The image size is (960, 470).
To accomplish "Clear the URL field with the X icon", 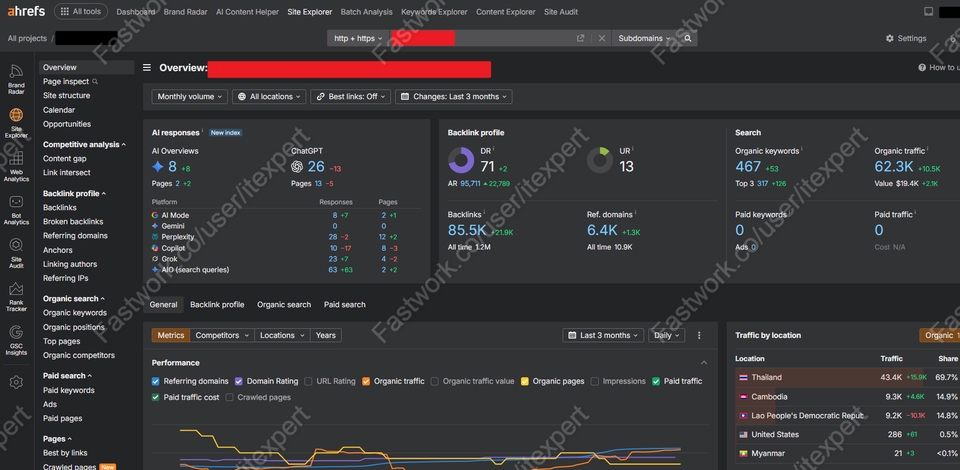I will coord(602,38).
